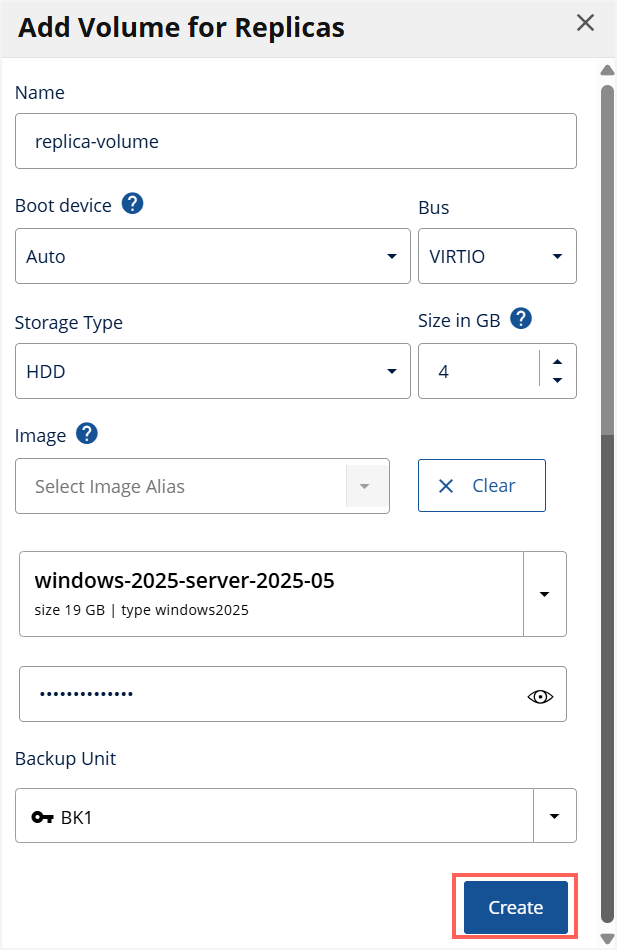Increase volume size using the stepper up arrow
The width and height of the screenshot is (617, 950).
[558, 361]
